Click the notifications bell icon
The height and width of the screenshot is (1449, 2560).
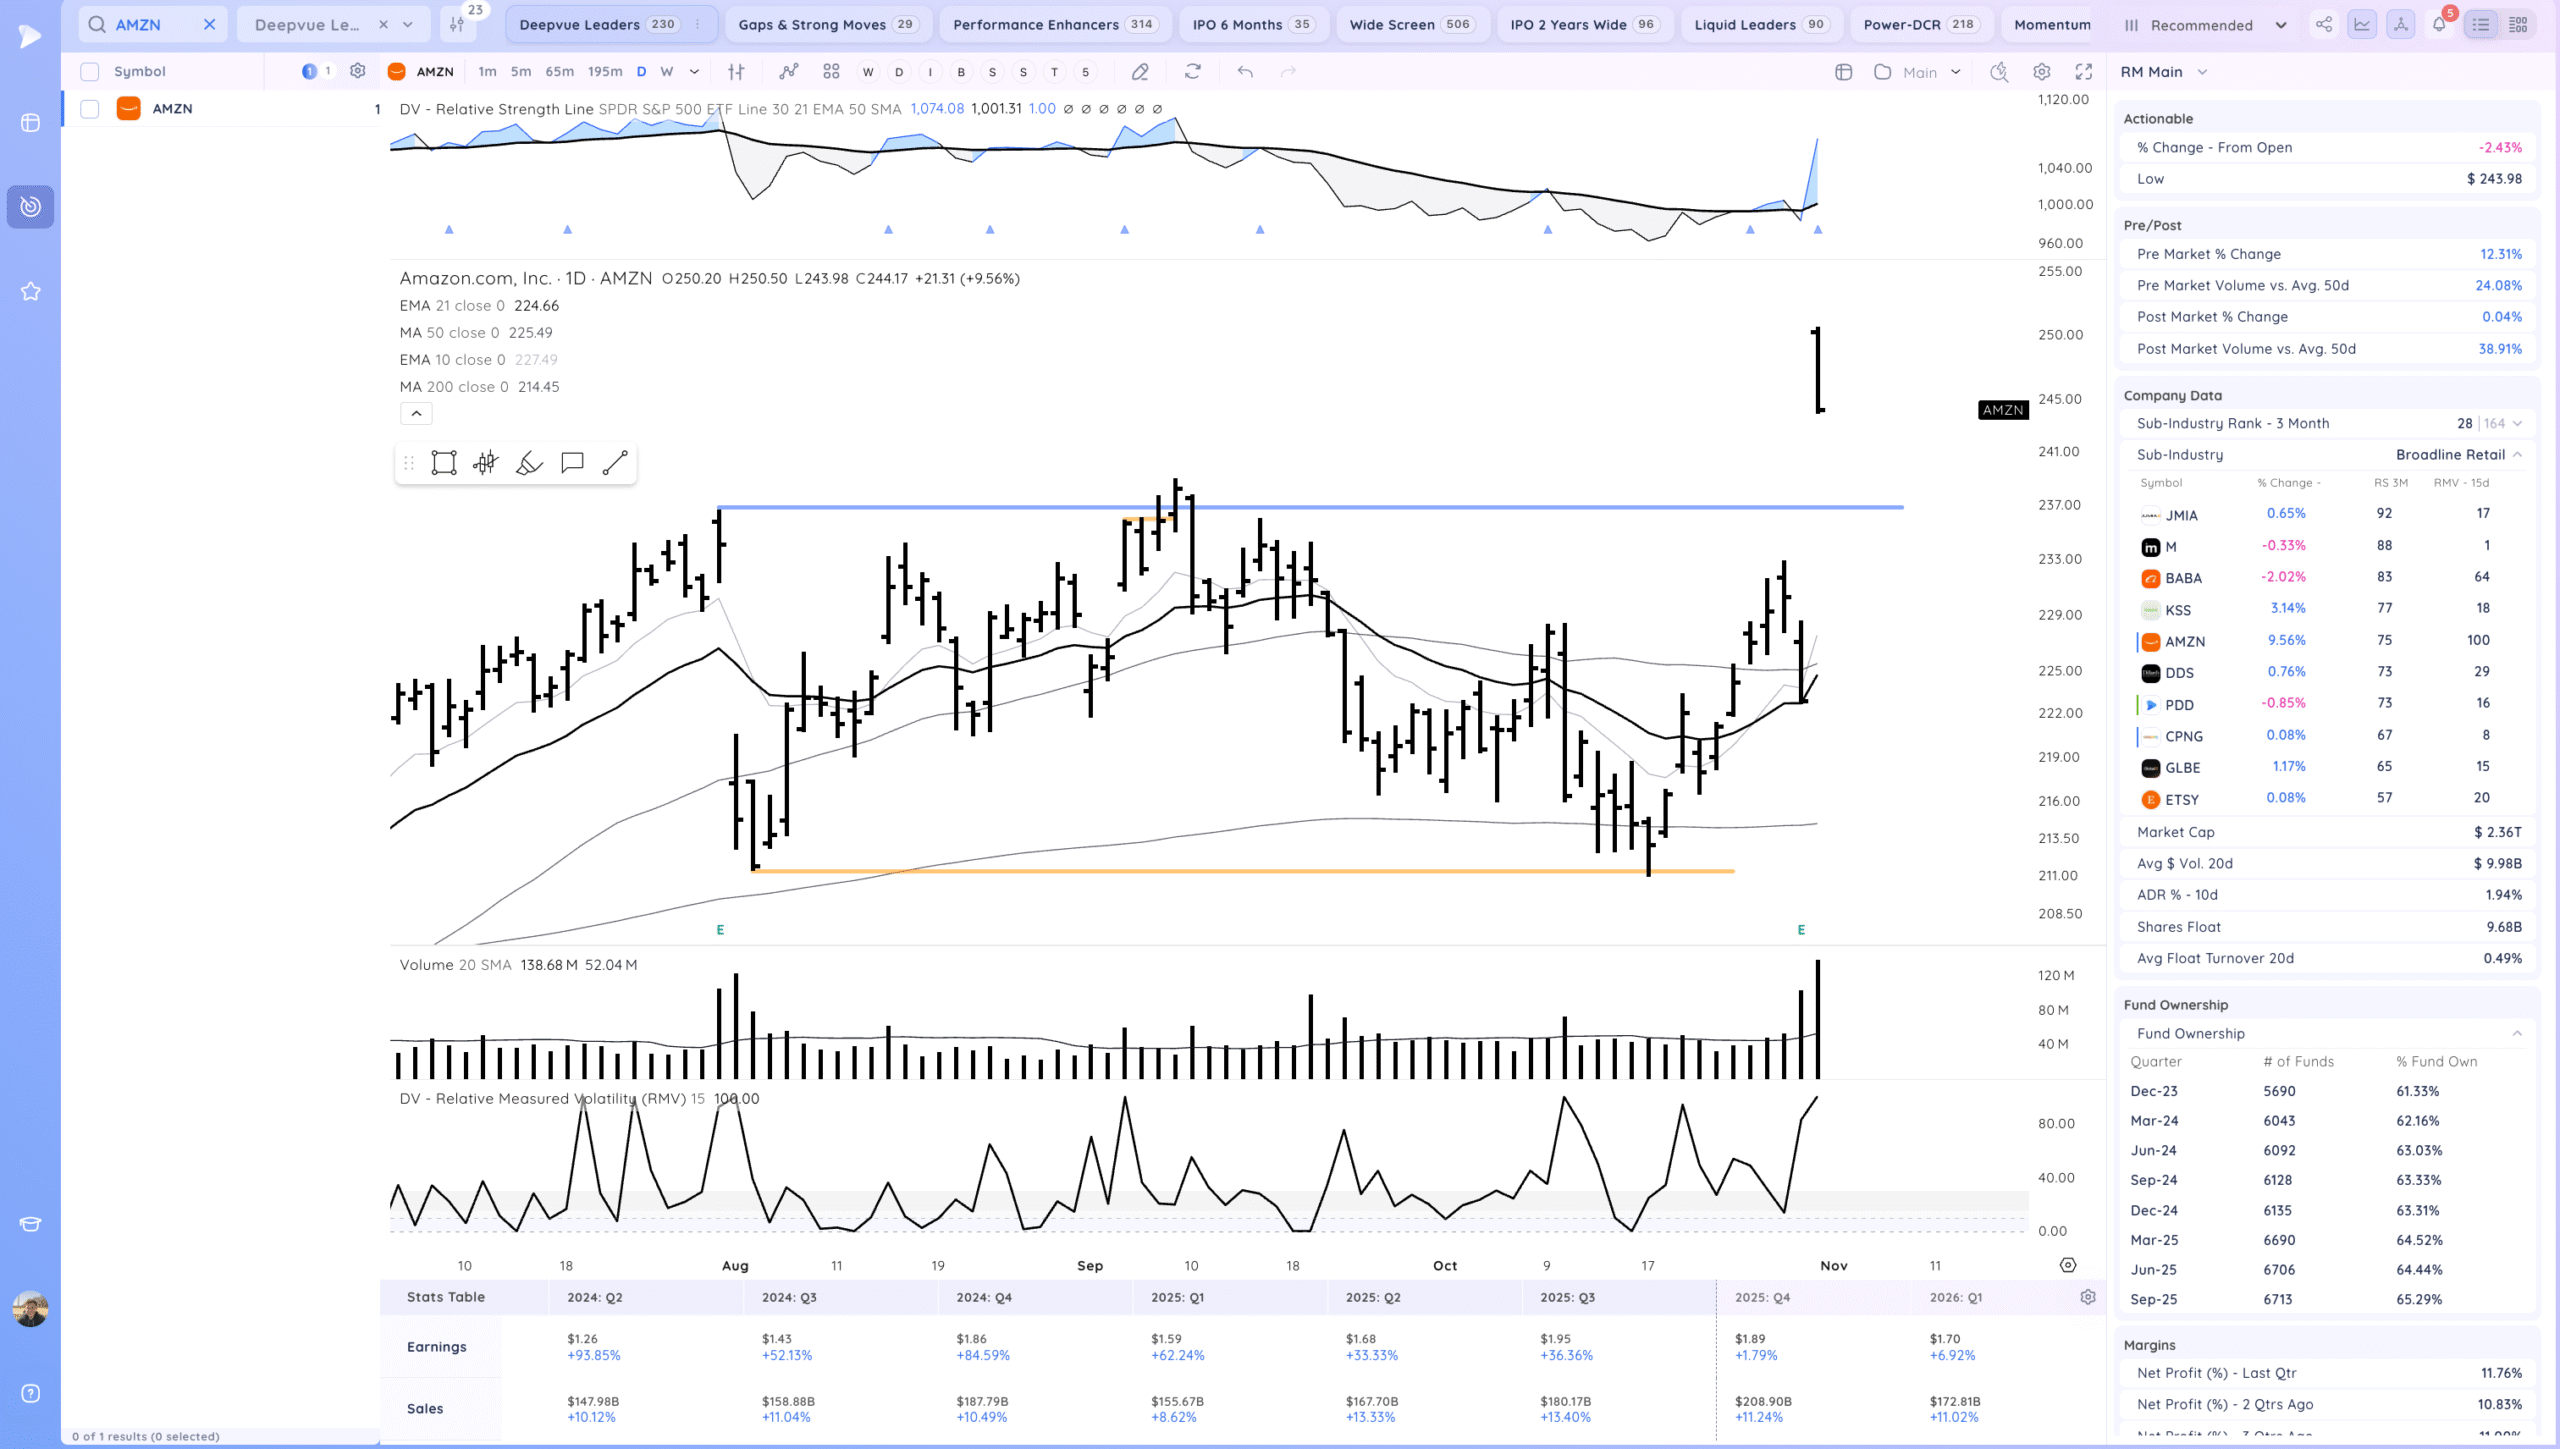2439,25
